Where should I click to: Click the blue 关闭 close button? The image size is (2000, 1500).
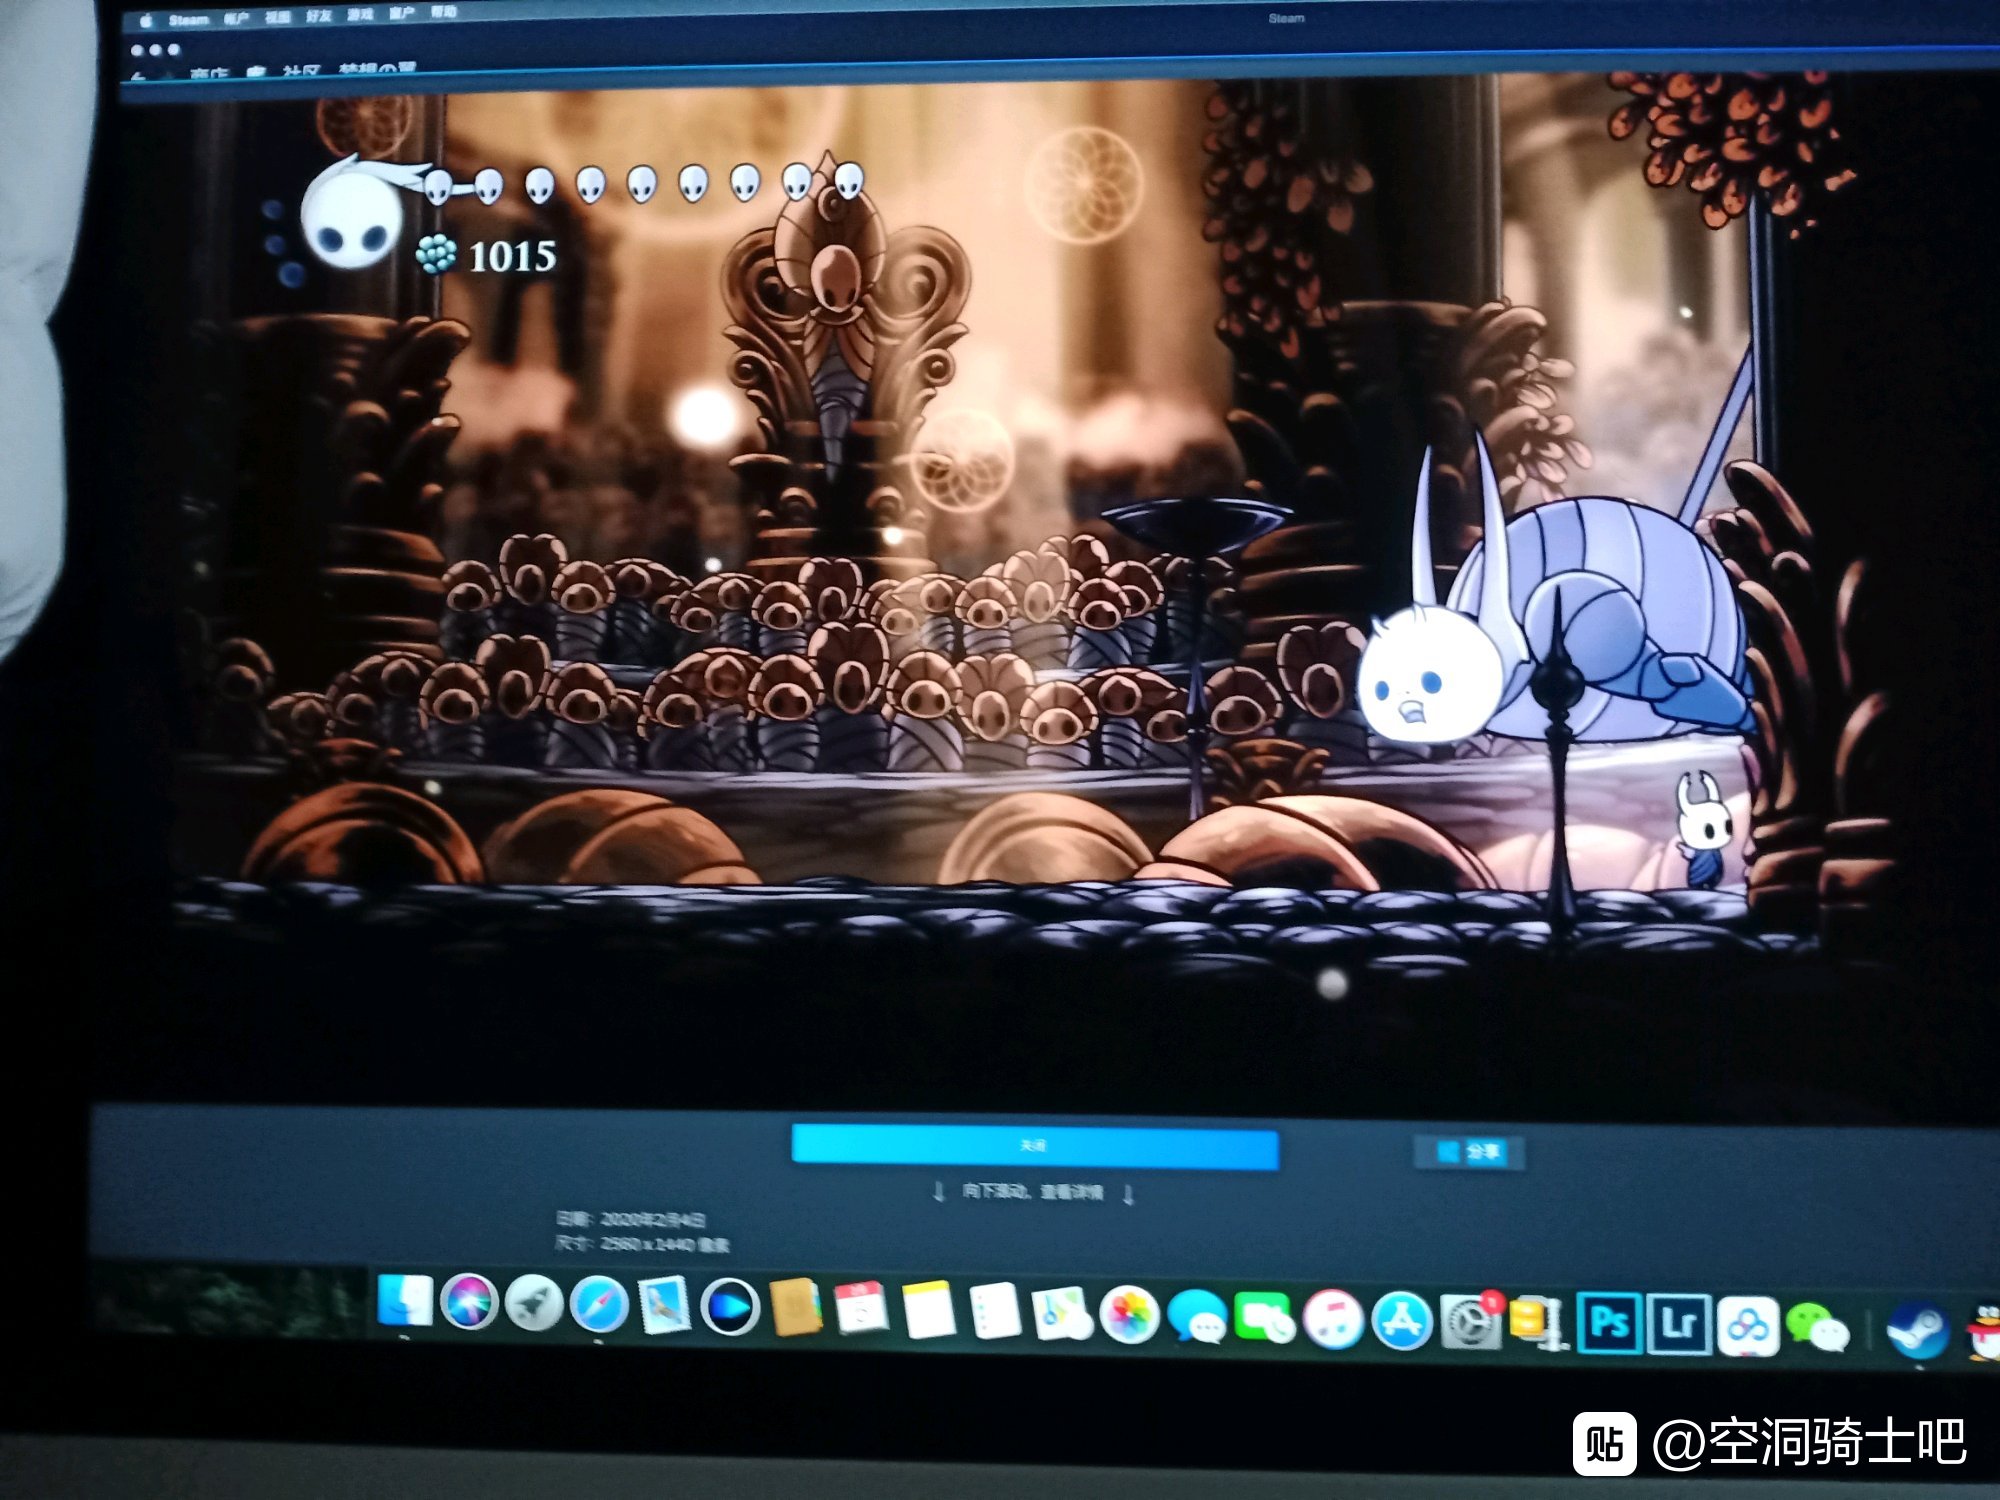[1034, 1146]
